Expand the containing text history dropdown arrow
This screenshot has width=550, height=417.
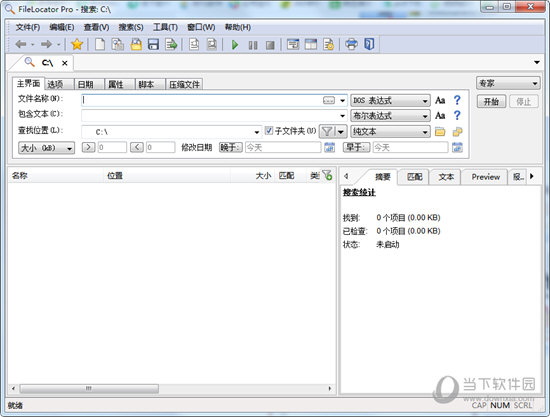342,115
